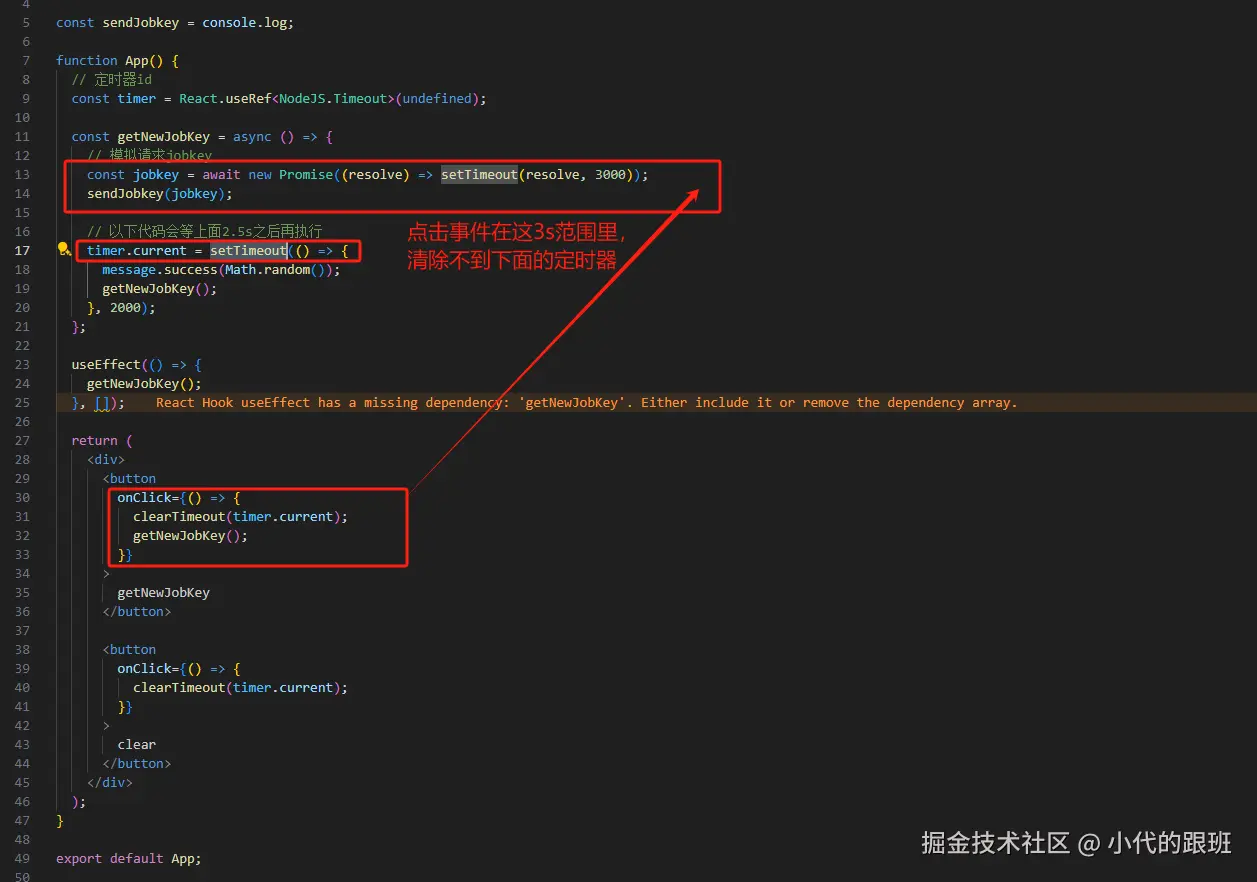1257x882 pixels.
Task: Click the useEffect keyword on line 23
Action: point(105,364)
